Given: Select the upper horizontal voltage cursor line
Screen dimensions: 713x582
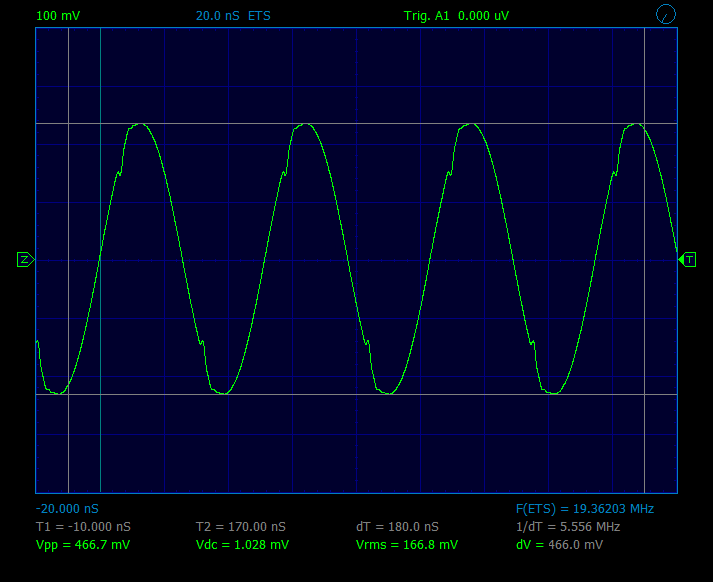Looking at the screenshot, I should point(356,123).
